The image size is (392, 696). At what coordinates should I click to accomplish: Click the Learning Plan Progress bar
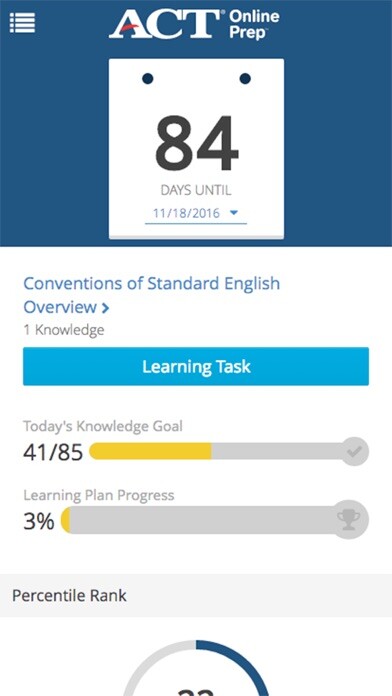tap(215, 520)
